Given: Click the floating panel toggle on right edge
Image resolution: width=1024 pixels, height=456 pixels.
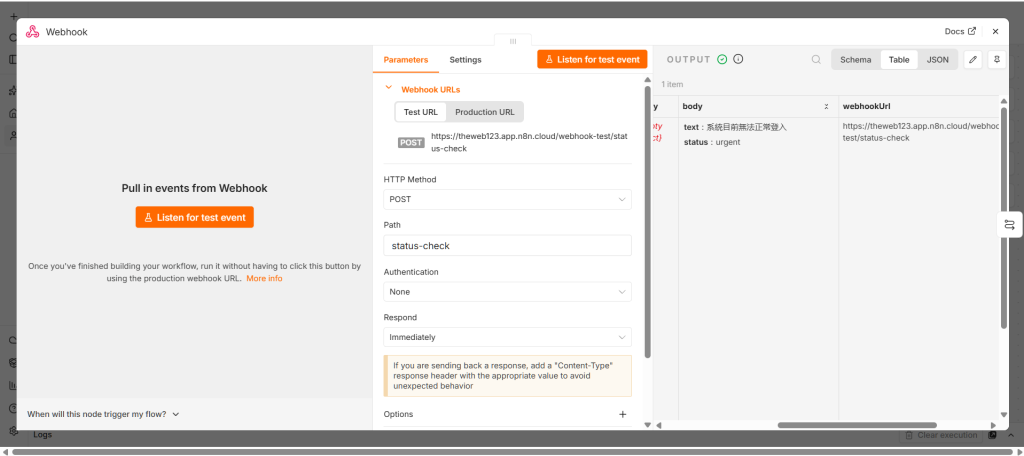Looking at the screenshot, I should (1010, 225).
